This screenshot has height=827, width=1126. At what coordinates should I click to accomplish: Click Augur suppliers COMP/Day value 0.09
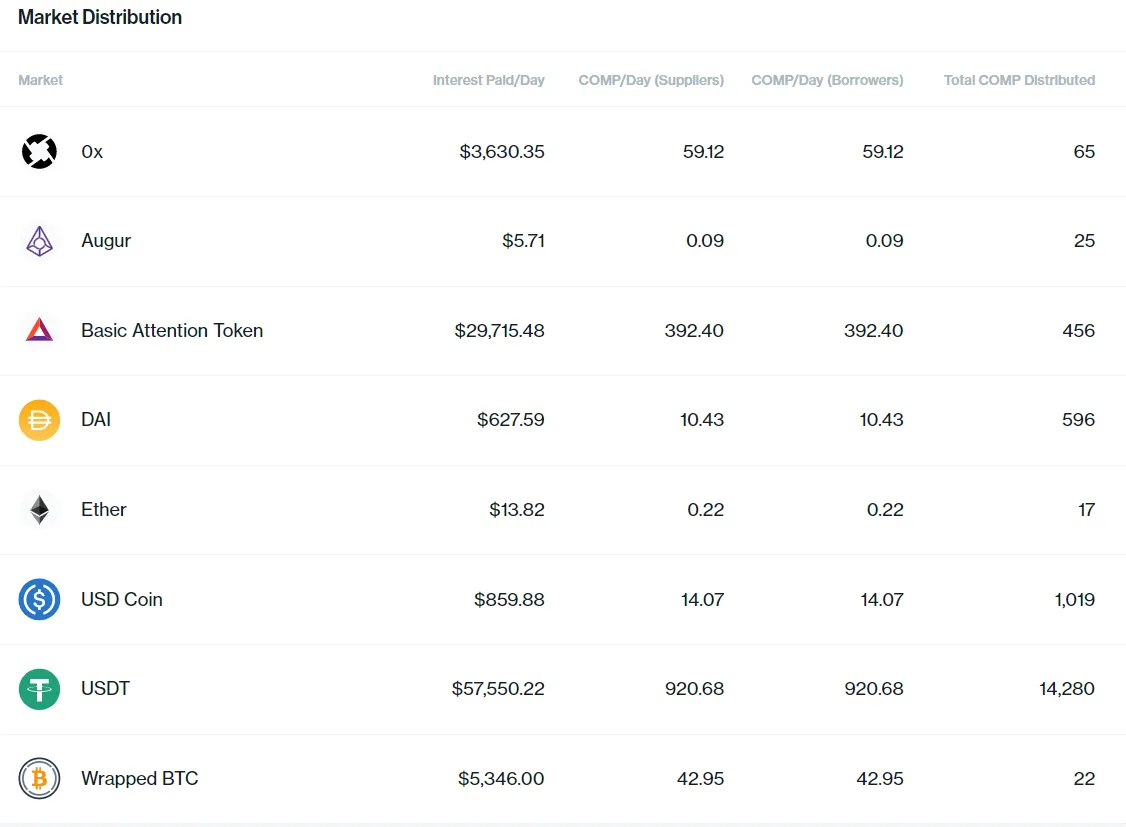705,240
